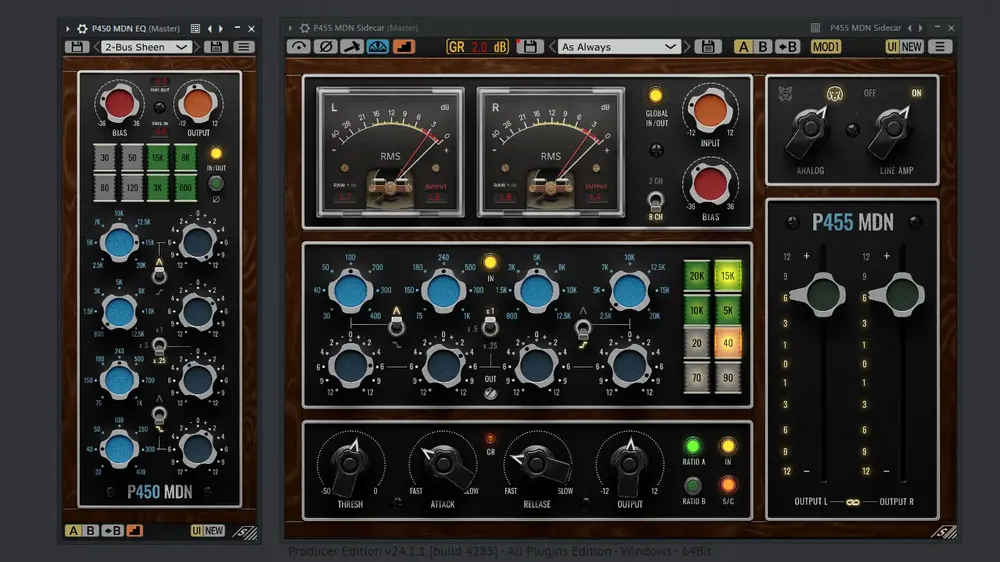Click the save preset icon right of As Always
1000x562 pixels.
click(708, 47)
